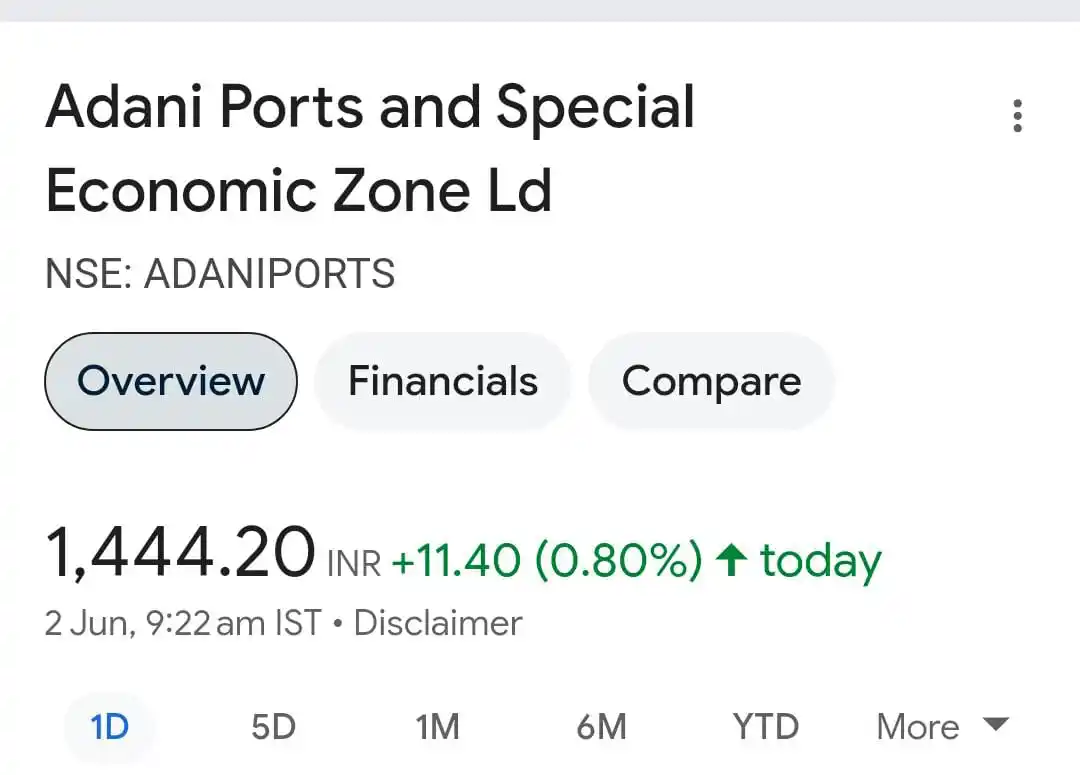1080x775 pixels.
Task: Switch chart to the 1M range
Action: point(436,727)
